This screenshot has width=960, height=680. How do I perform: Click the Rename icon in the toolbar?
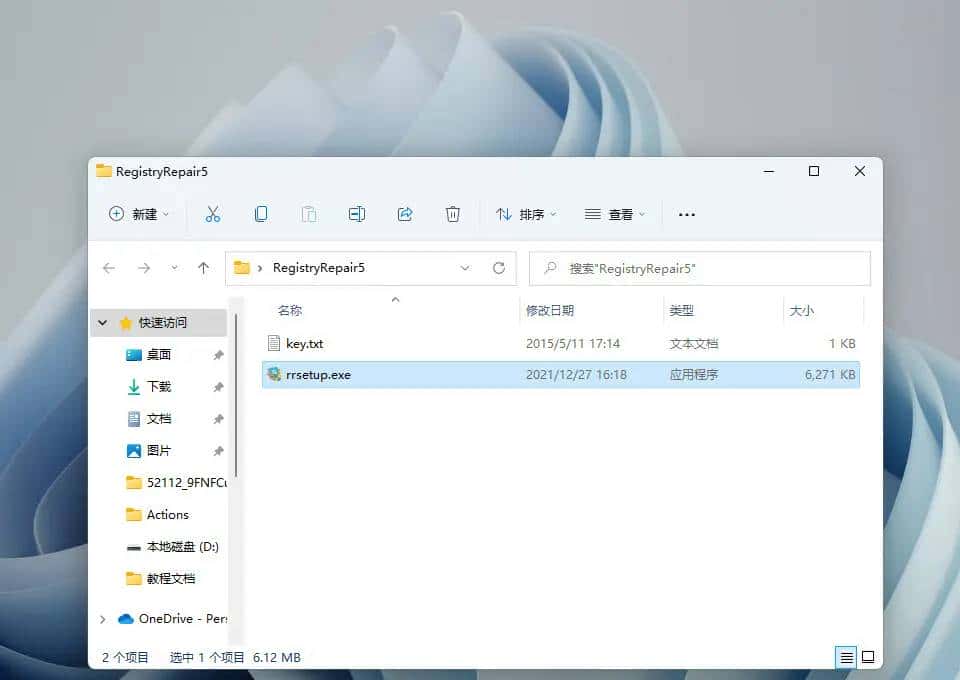click(356, 213)
